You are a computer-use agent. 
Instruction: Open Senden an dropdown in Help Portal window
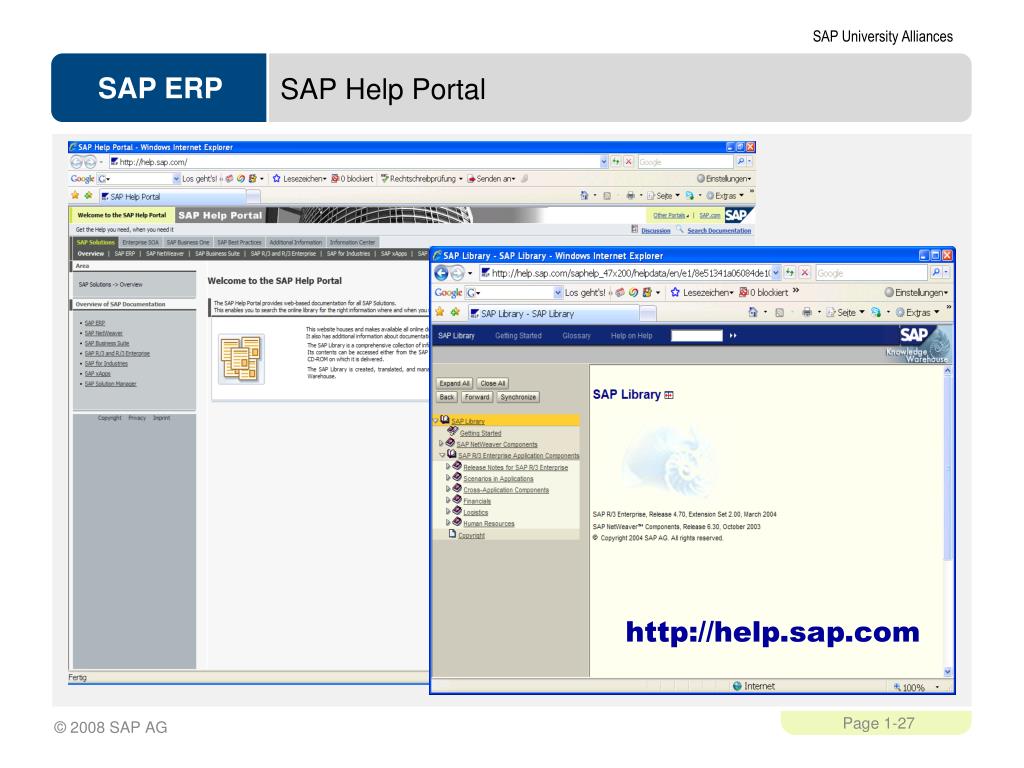[514, 178]
